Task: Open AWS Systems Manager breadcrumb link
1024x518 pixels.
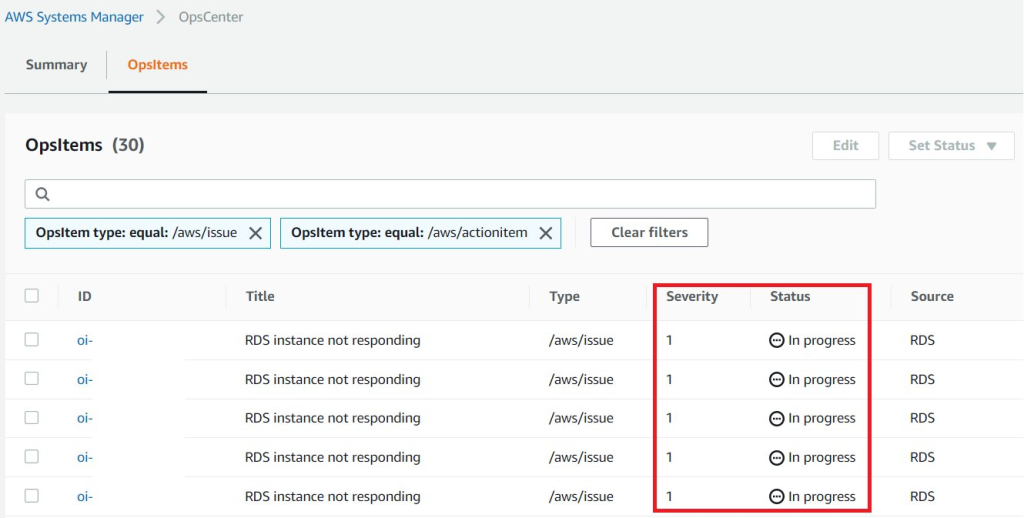Action: pyautogui.click(x=74, y=17)
